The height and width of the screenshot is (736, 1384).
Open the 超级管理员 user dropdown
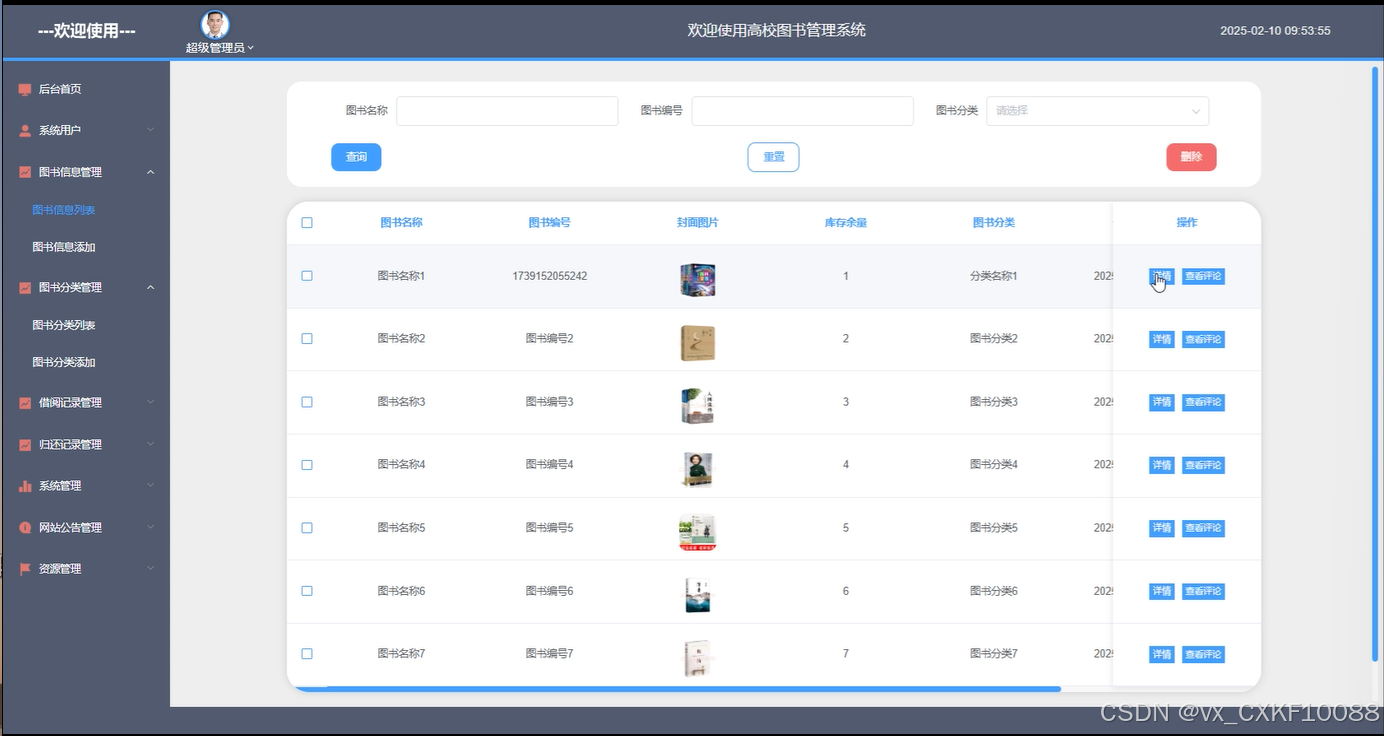[x=220, y=47]
